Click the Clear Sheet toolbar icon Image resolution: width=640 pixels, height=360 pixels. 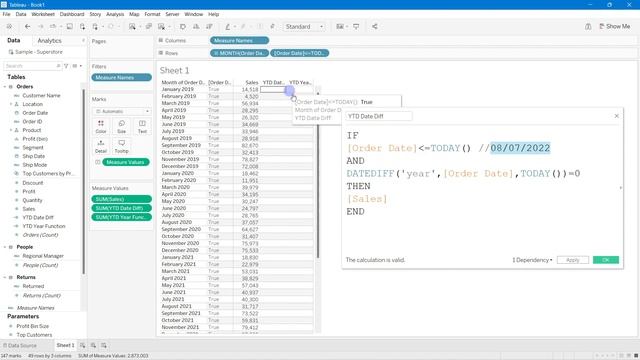coord(162,27)
